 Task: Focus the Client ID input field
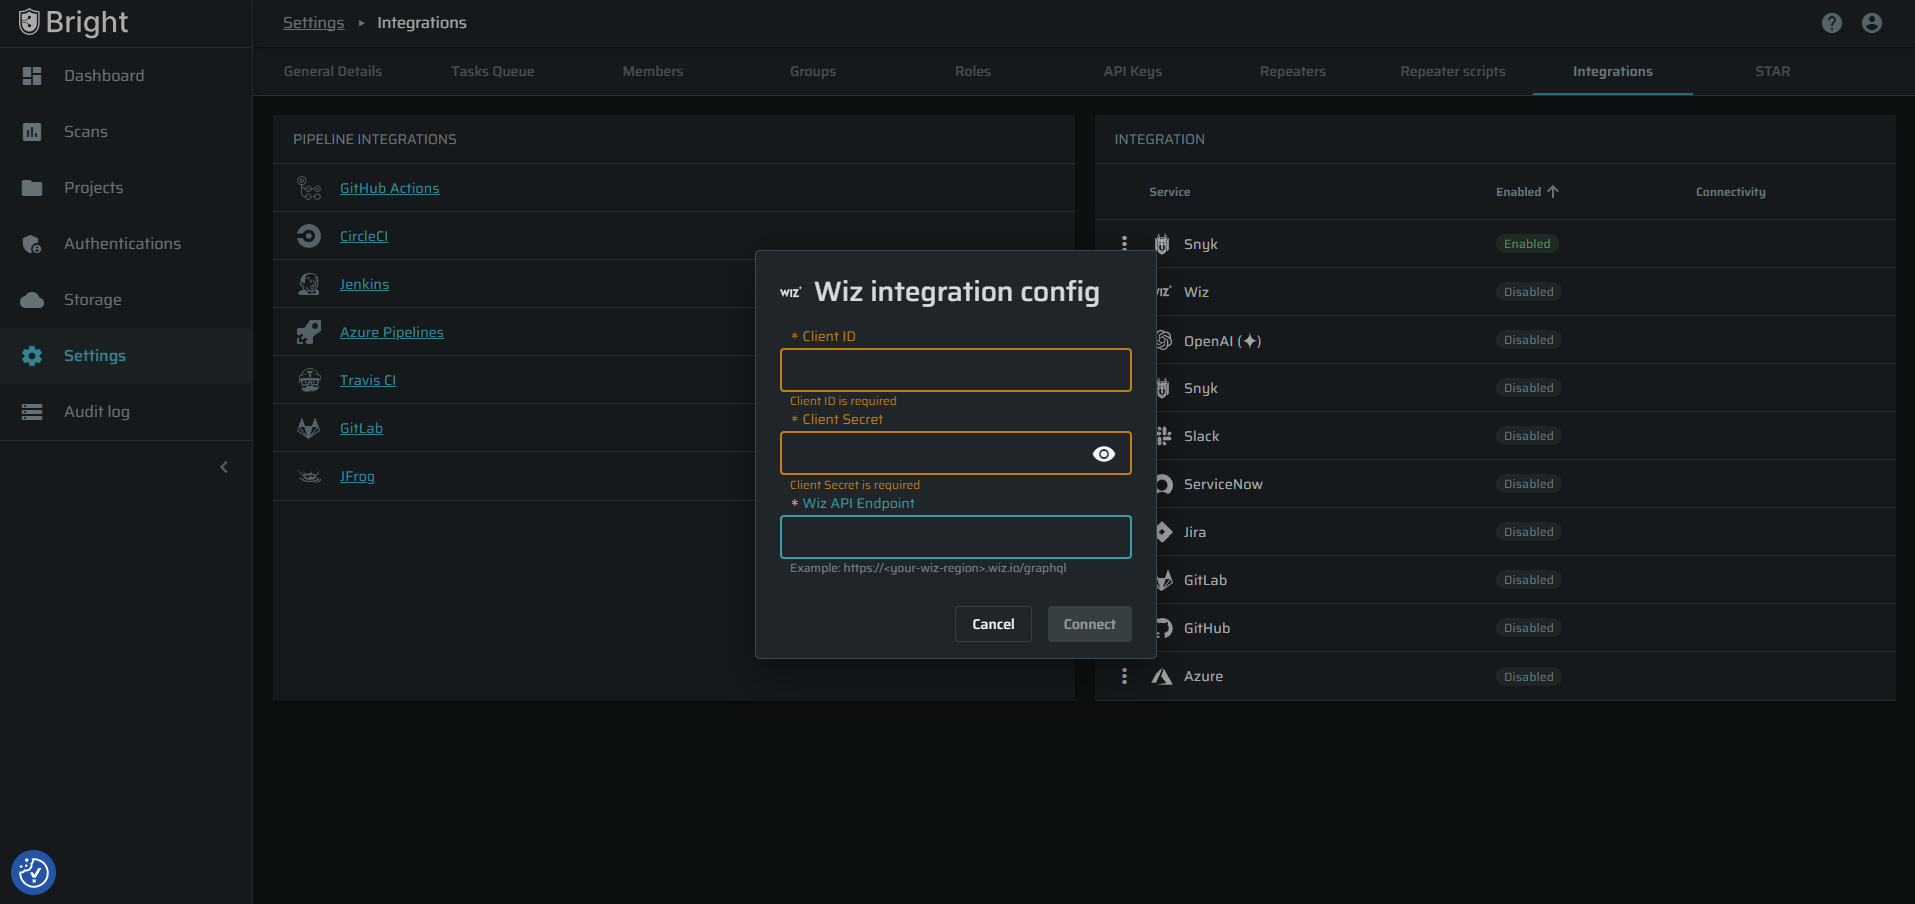click(x=956, y=370)
